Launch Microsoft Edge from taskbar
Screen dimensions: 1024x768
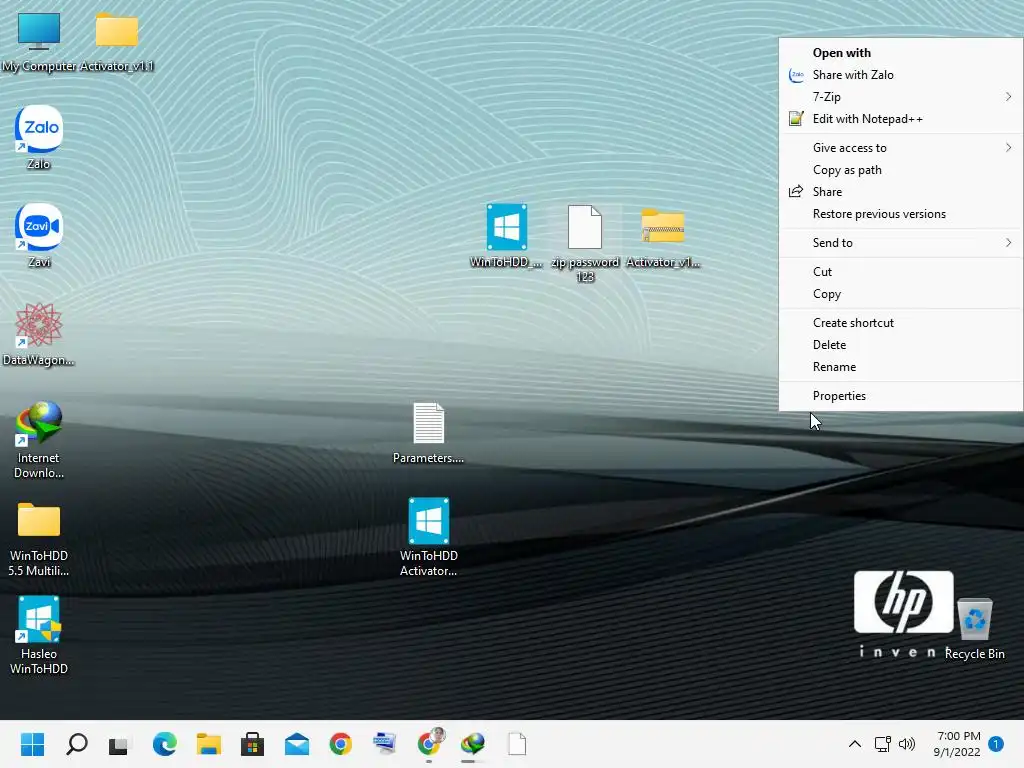tap(165, 744)
